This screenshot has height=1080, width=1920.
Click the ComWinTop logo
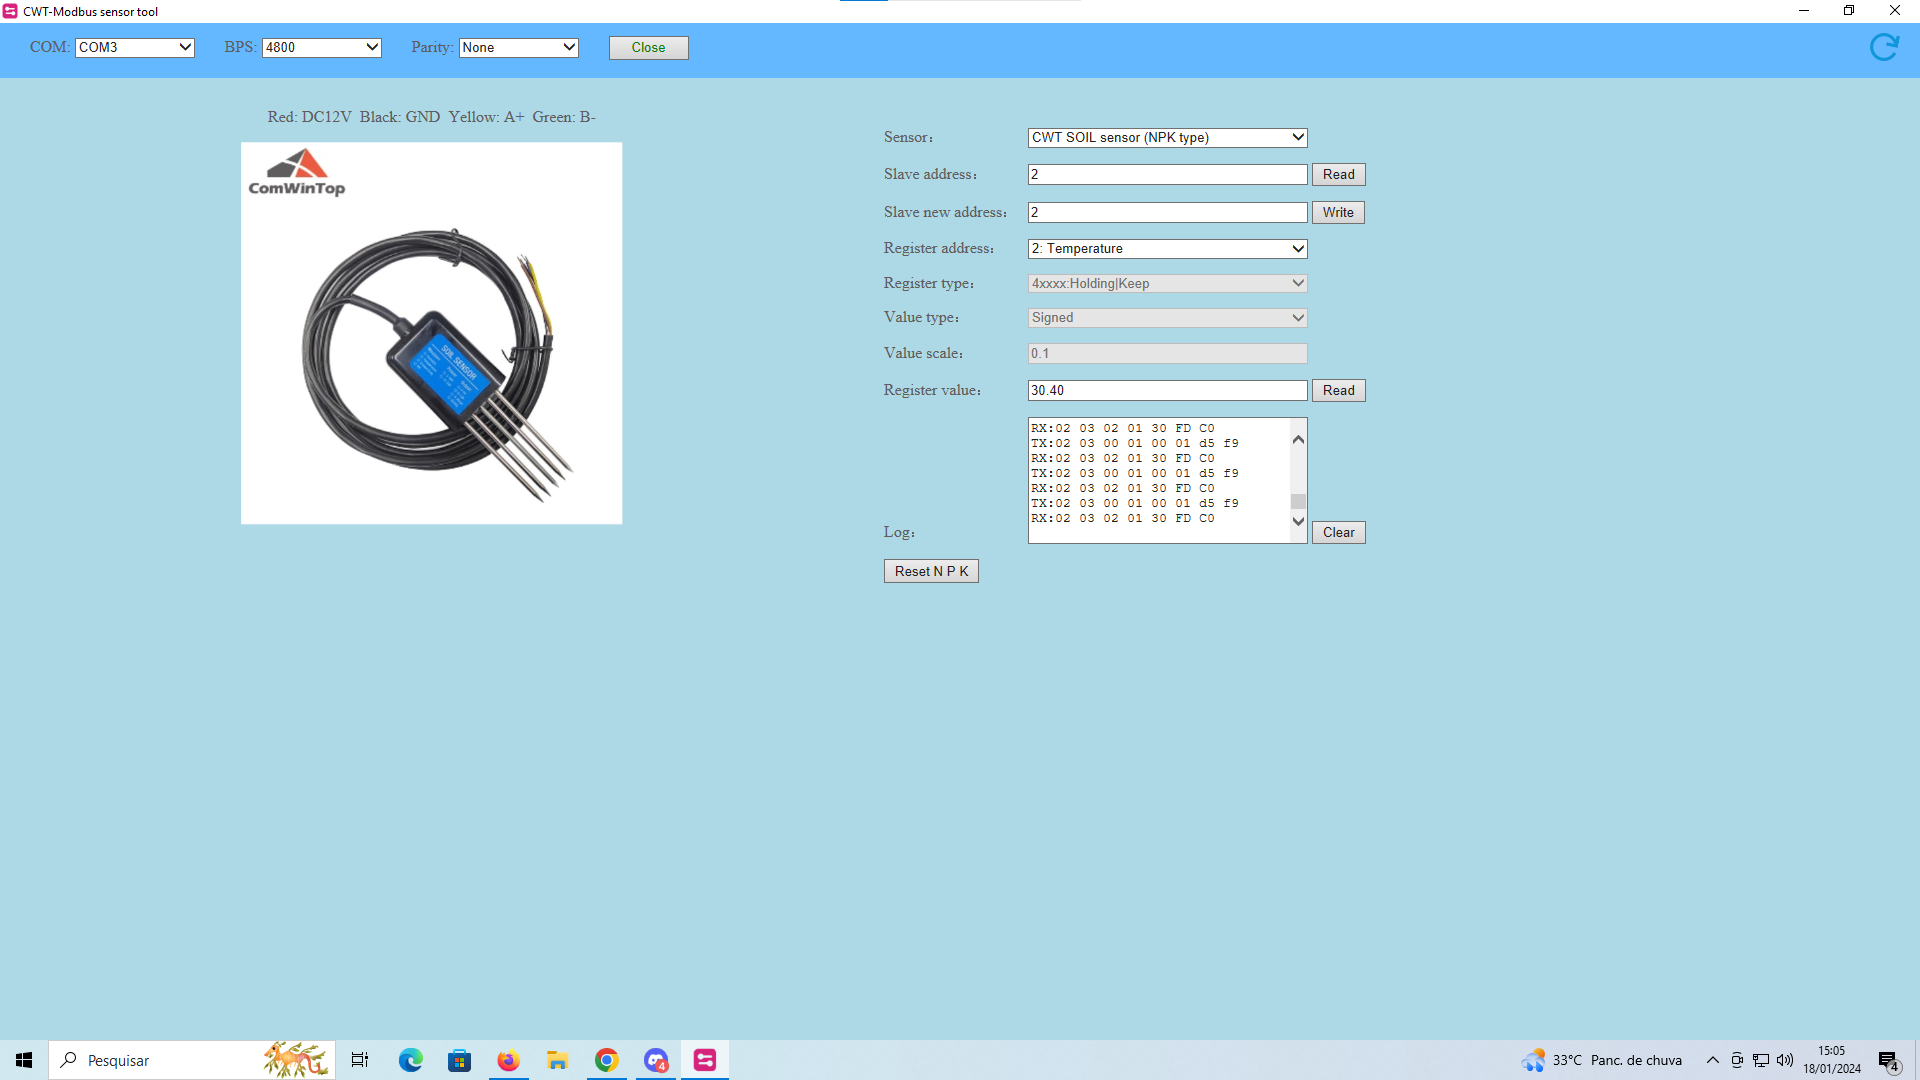pos(297,173)
